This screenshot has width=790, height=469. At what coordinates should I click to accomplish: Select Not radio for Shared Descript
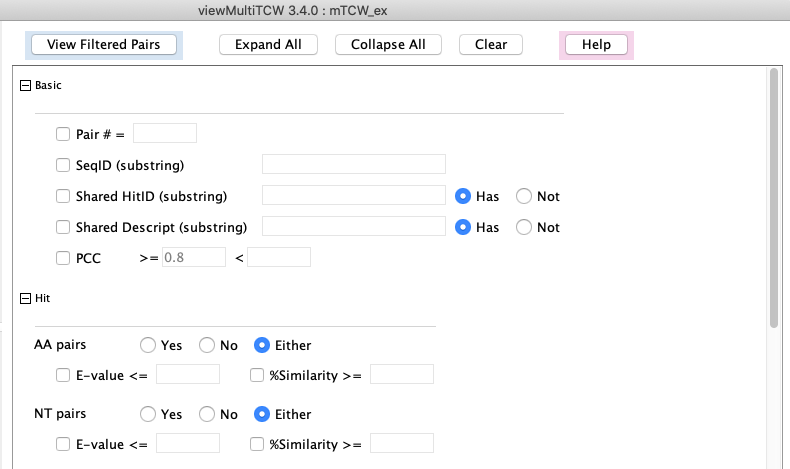click(524, 227)
